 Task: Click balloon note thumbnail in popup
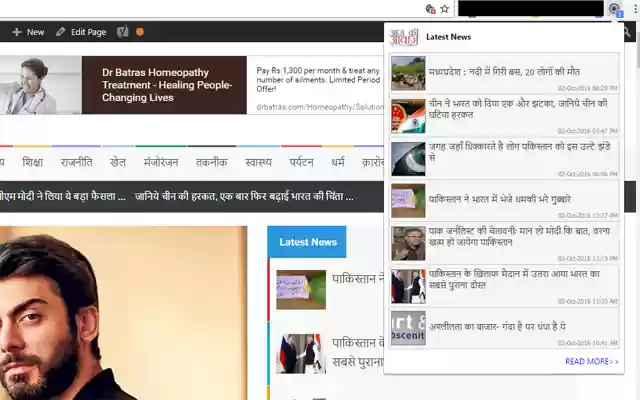click(x=408, y=201)
